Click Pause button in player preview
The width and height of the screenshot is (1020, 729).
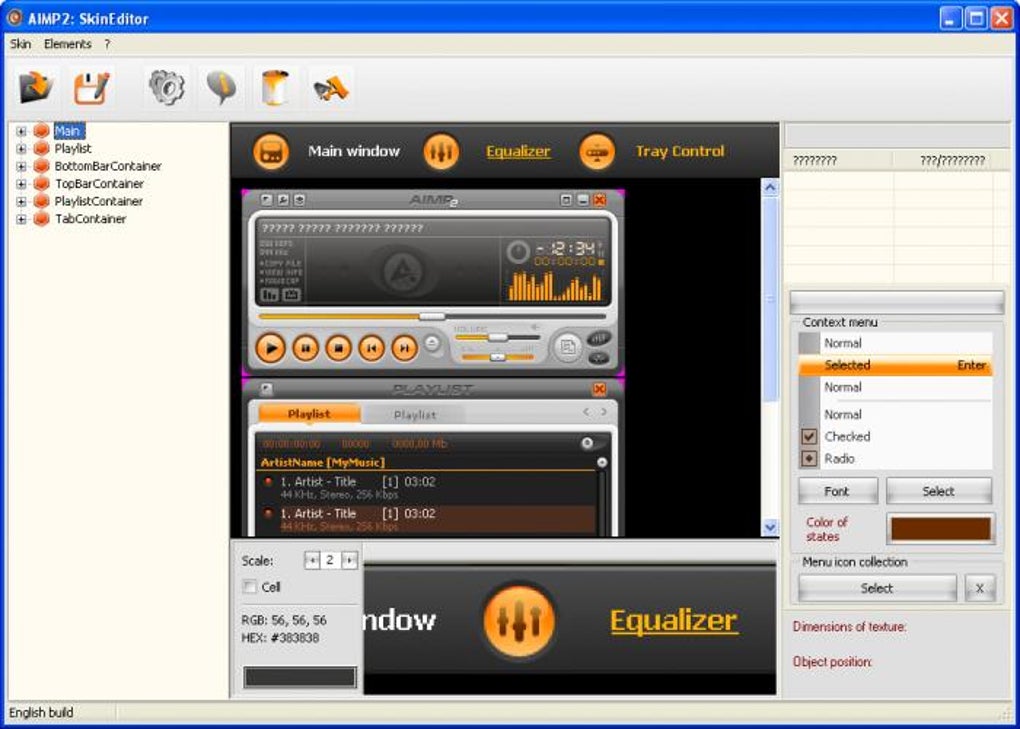305,349
